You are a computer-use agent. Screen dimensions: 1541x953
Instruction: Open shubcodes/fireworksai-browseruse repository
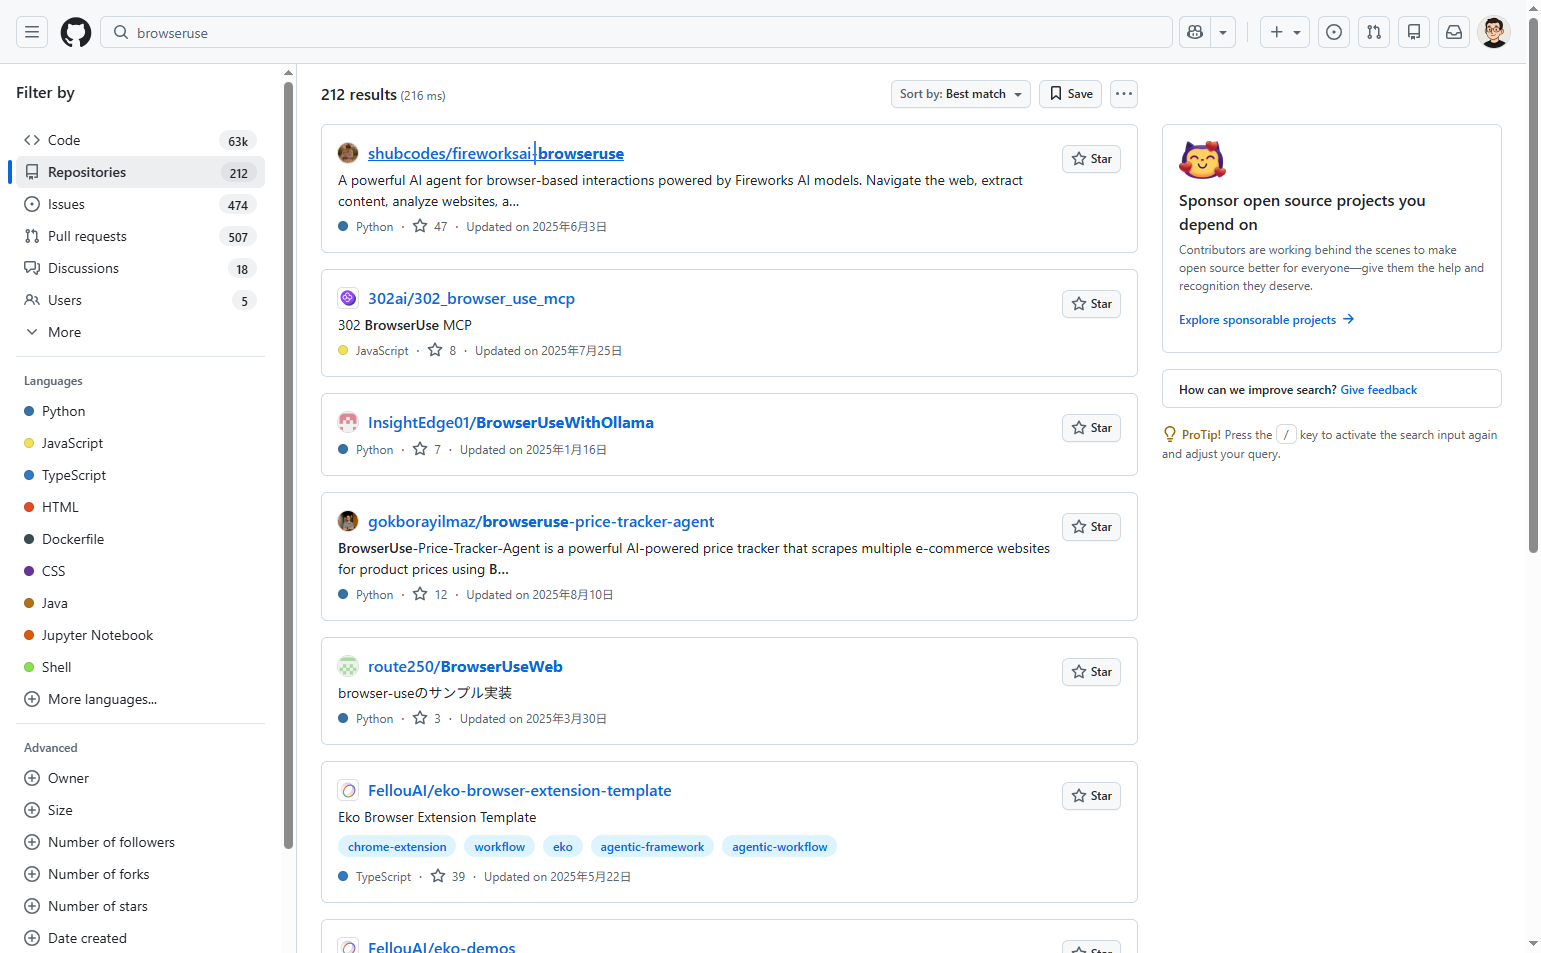[496, 153]
